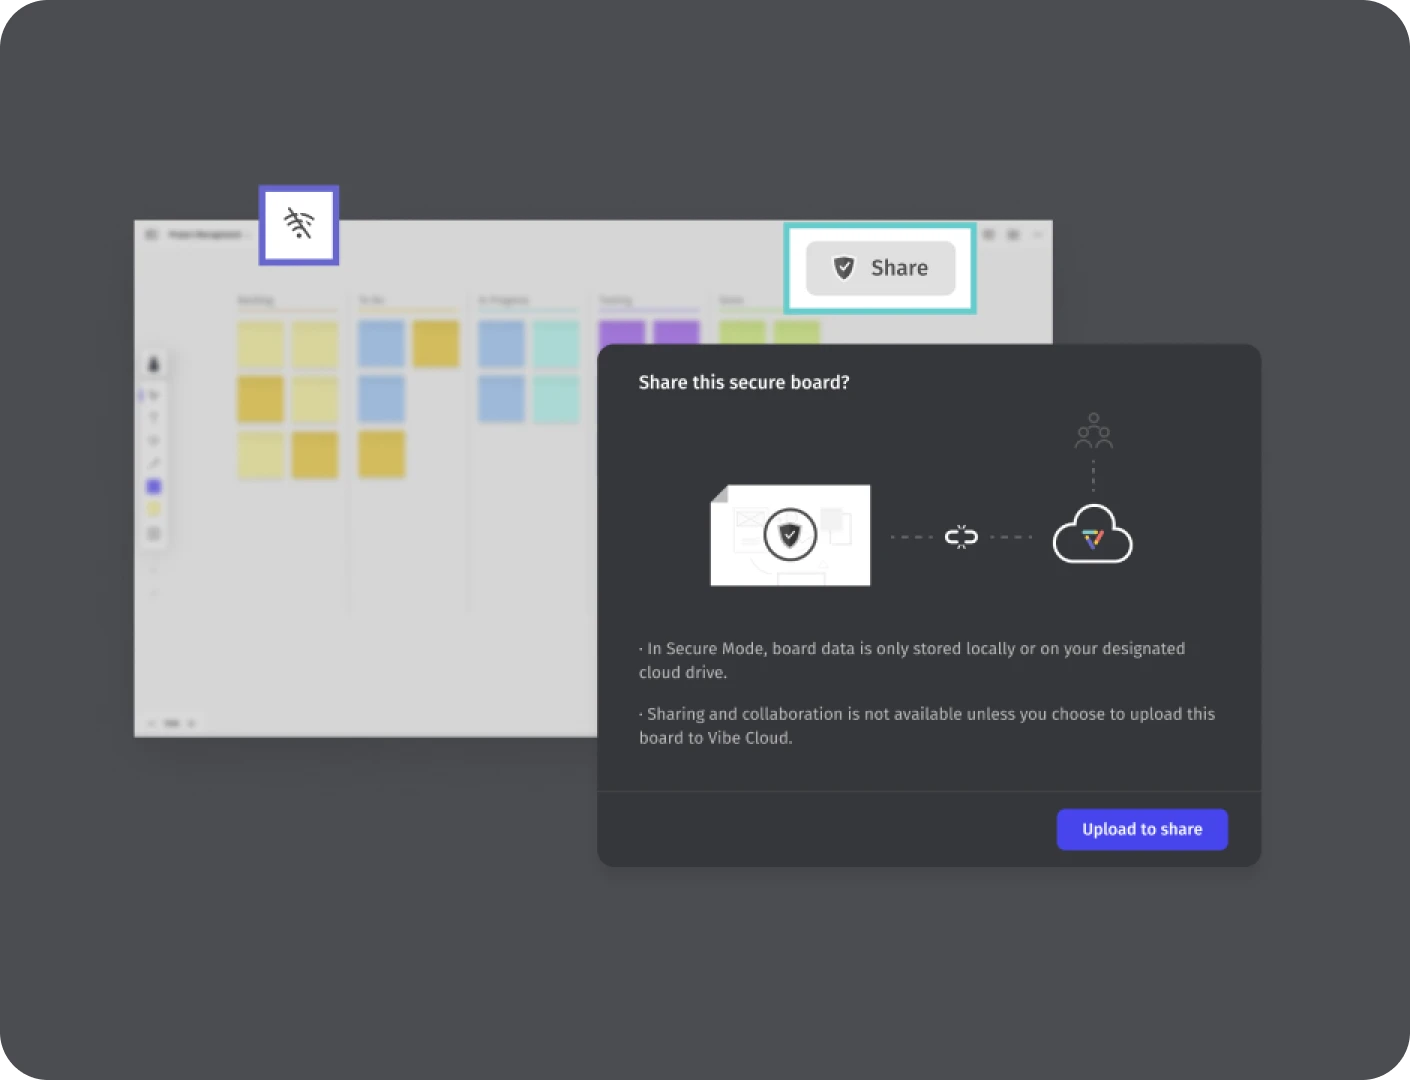
Task: Click the bottom frame icon in left toolbar
Action: point(154,534)
